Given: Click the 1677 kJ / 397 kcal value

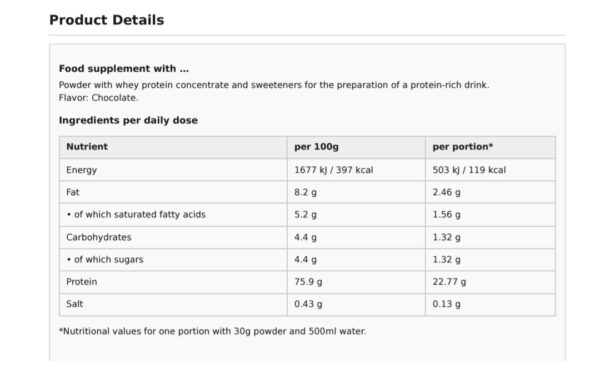Looking at the screenshot, I should pos(334,170).
